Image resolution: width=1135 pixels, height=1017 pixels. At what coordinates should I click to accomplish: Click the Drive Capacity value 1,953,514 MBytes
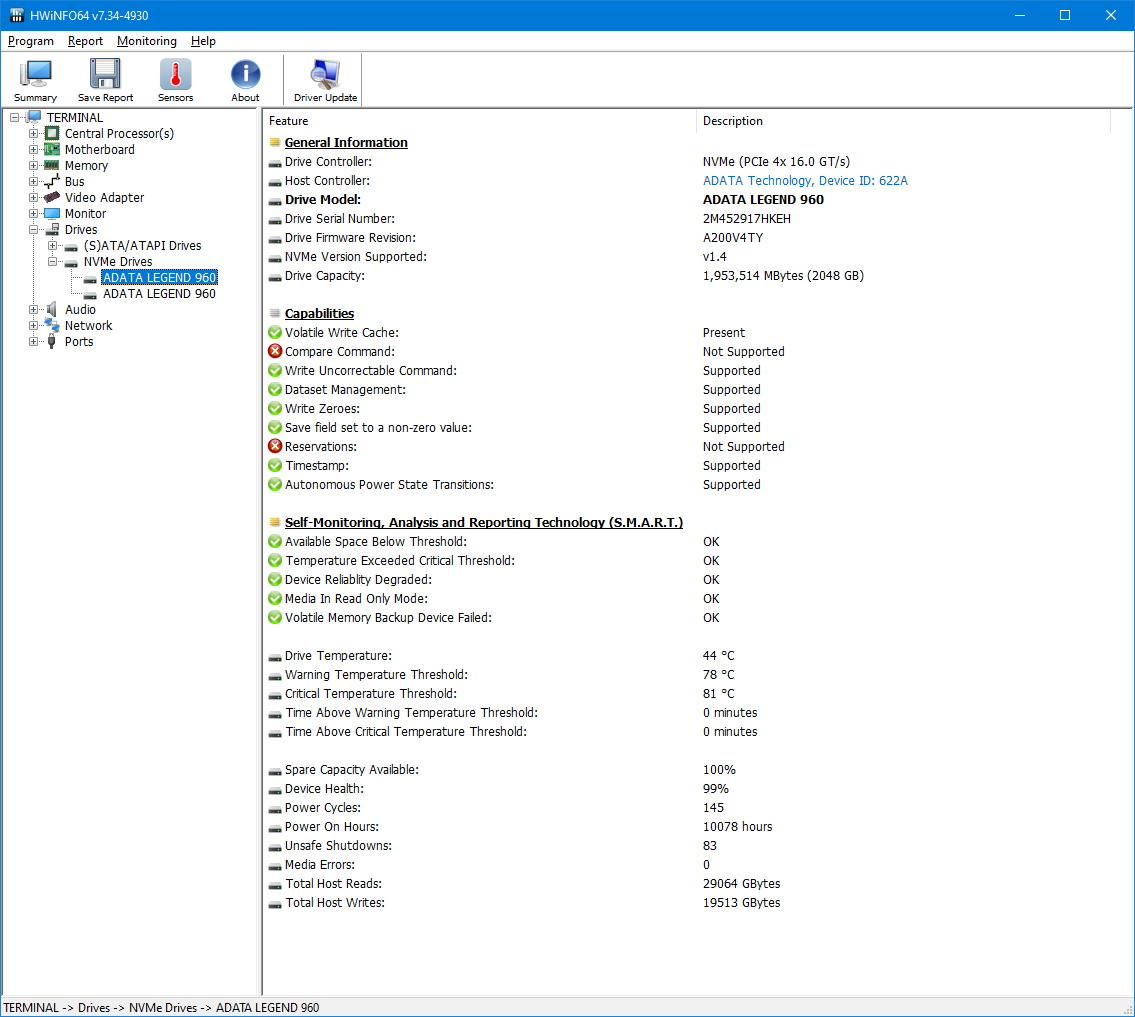coord(783,276)
